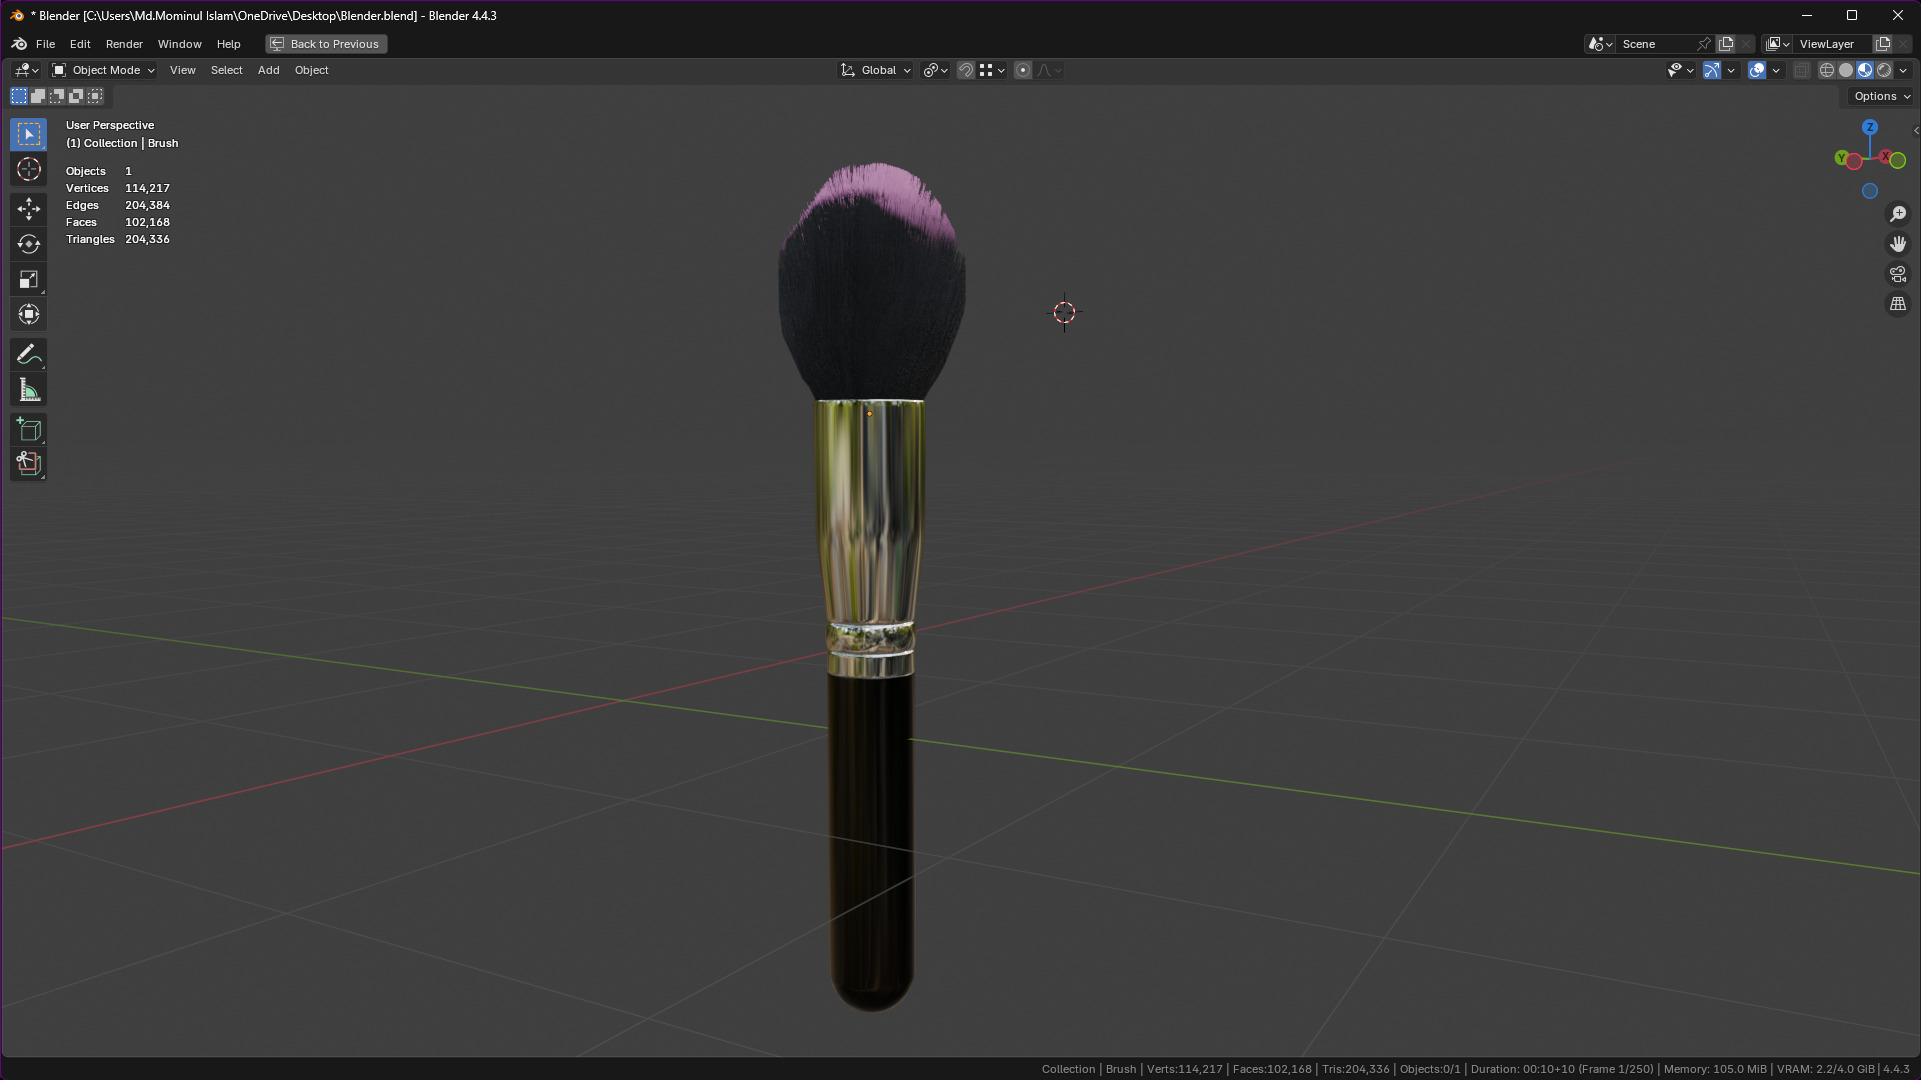The height and width of the screenshot is (1080, 1921).
Task: Open Global transform orientation dropdown
Action: coord(875,70)
